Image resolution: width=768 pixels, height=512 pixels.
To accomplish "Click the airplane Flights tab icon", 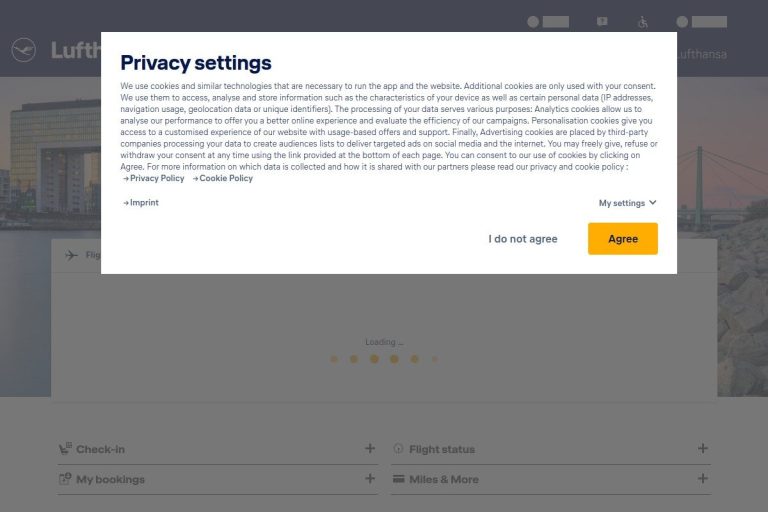I will point(71,255).
